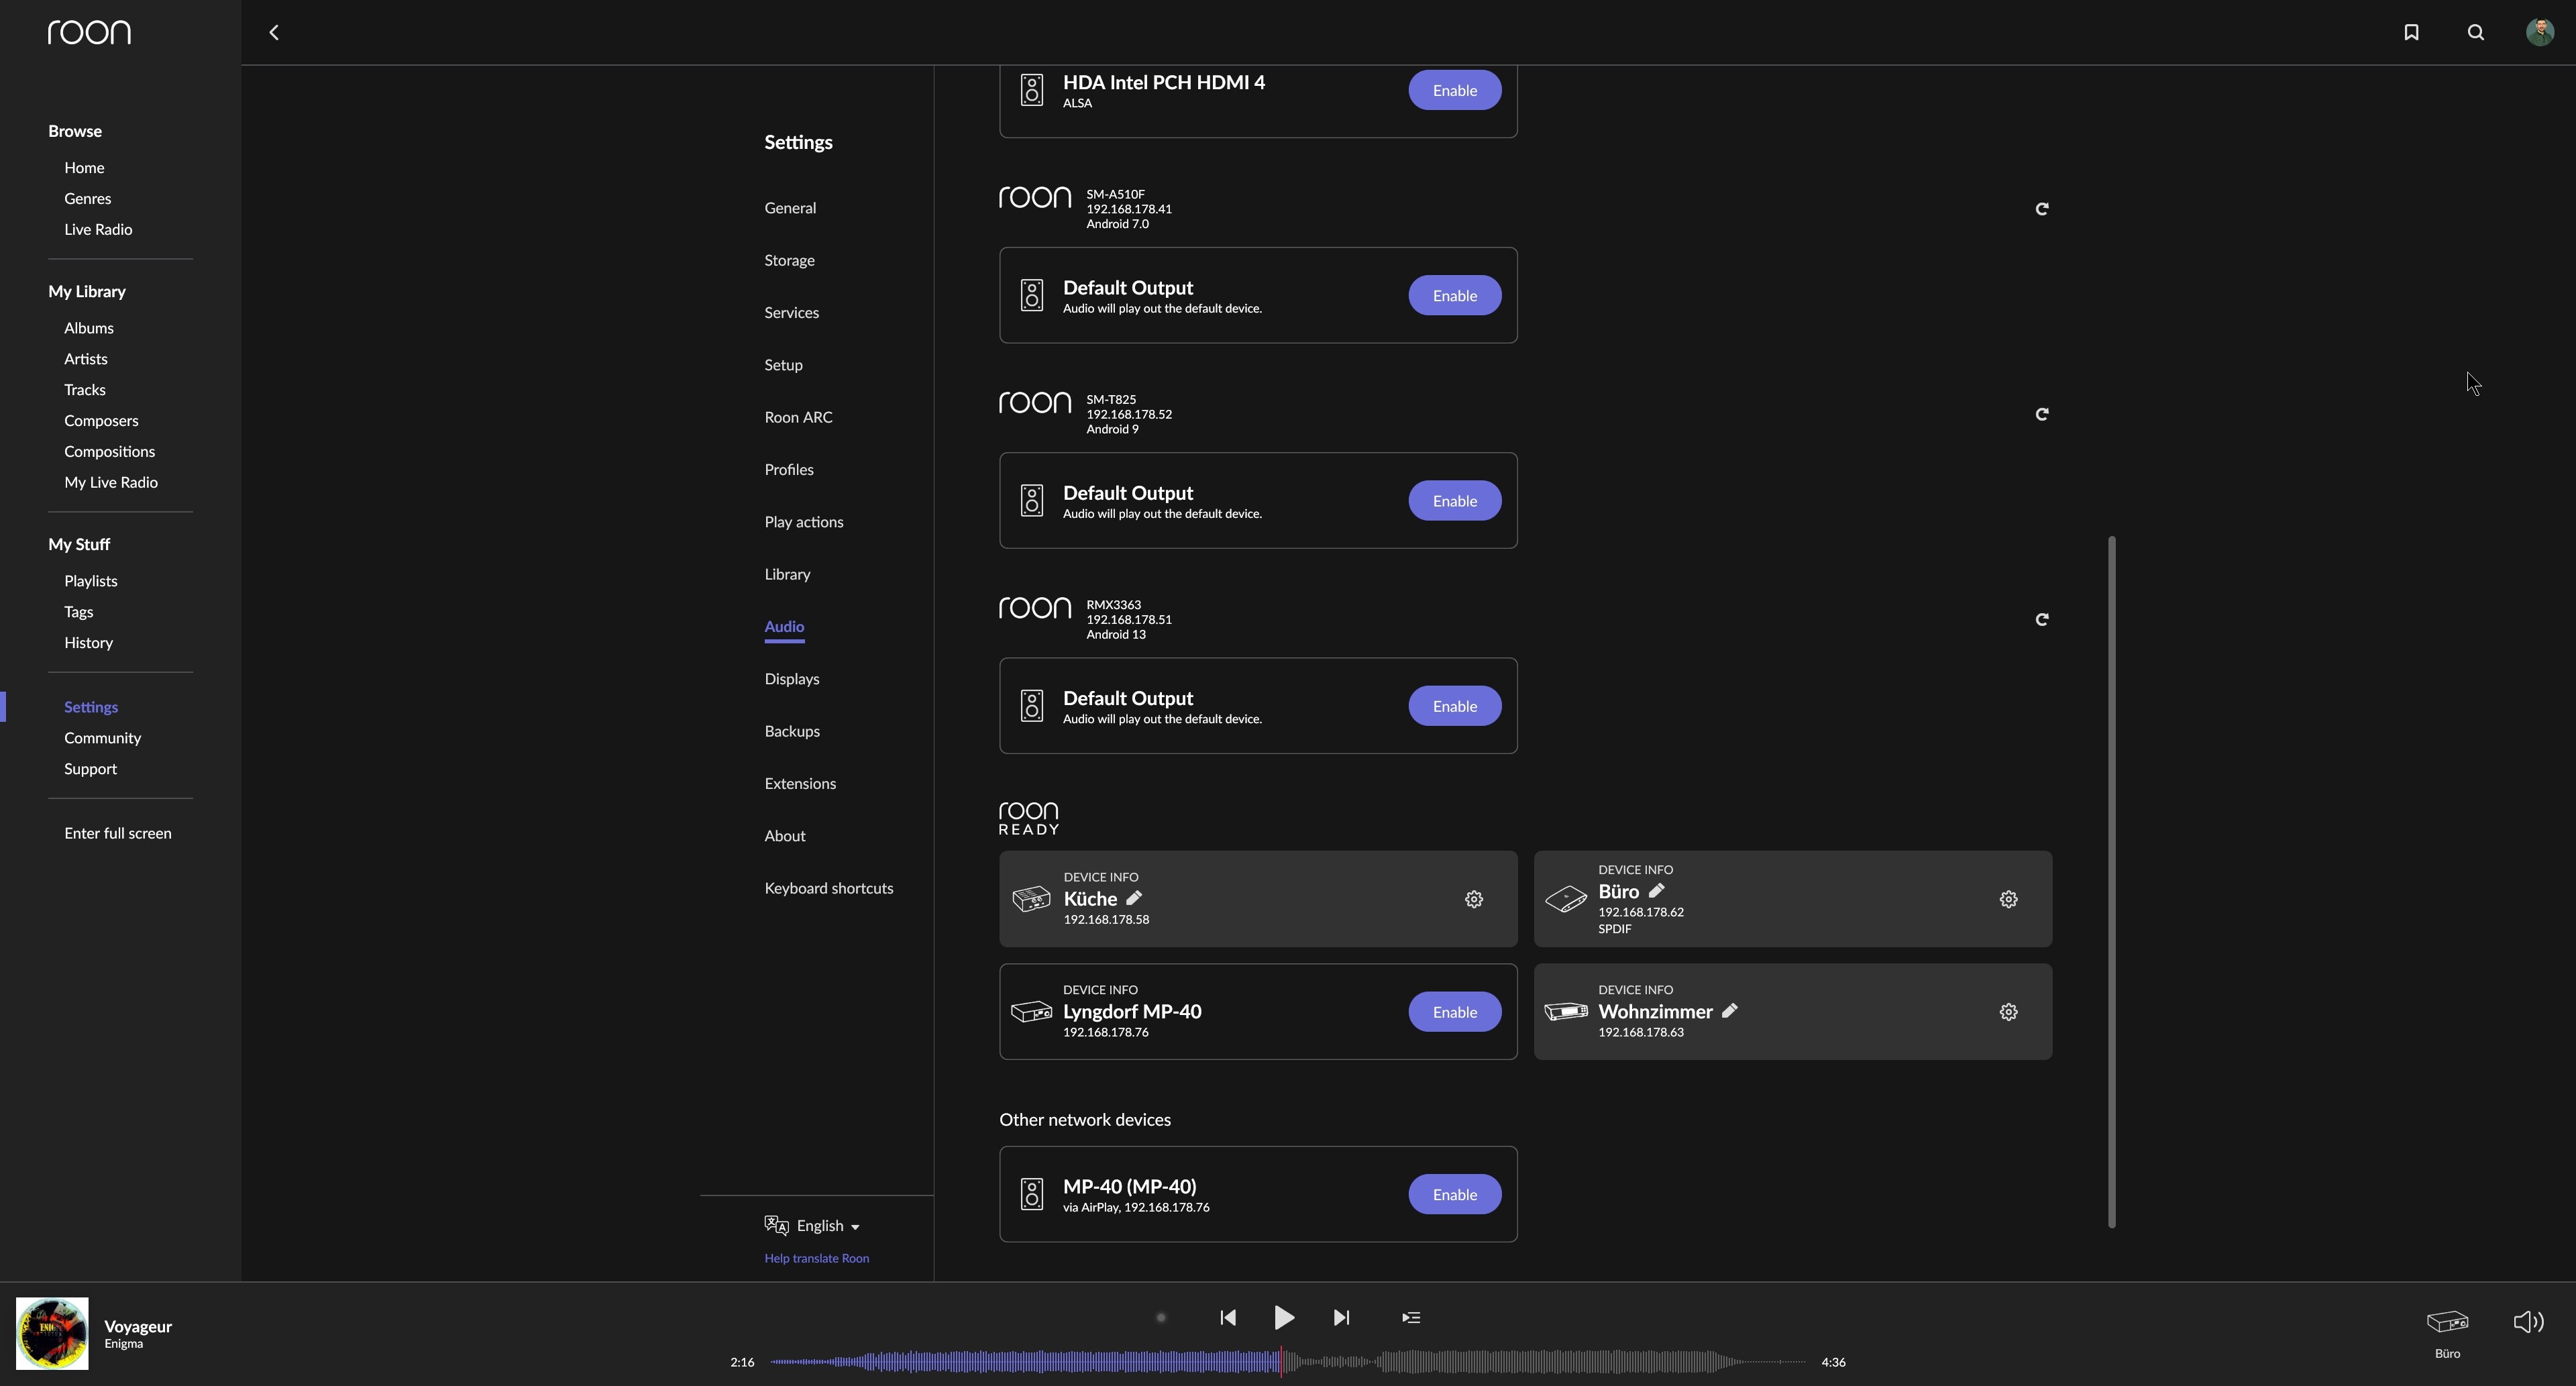
Task: Enable MP-40 AirPlay device
Action: pyautogui.click(x=1455, y=1195)
